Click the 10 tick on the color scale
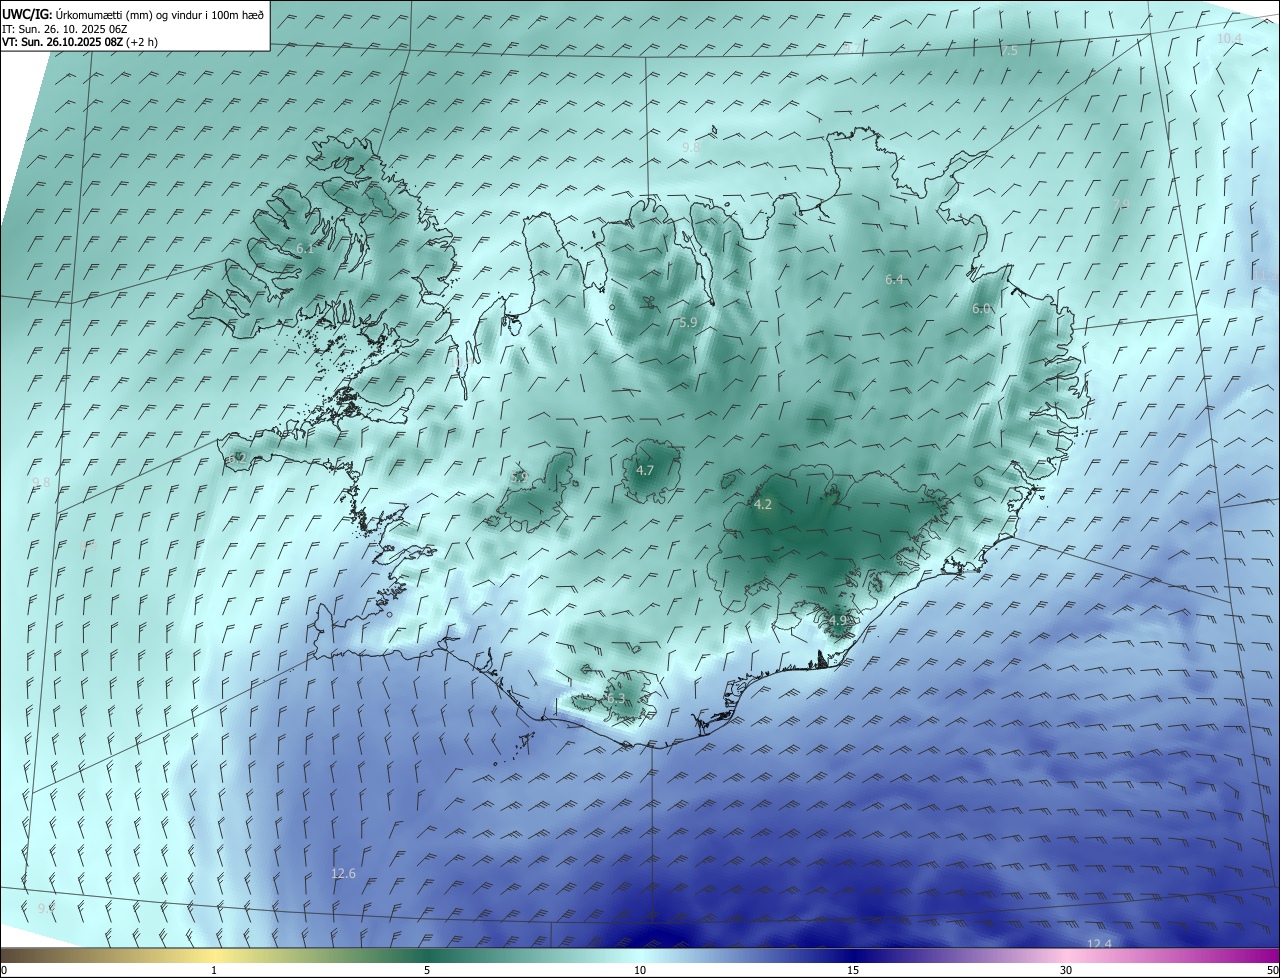Screen dimensions: 1280x978 pos(640,970)
